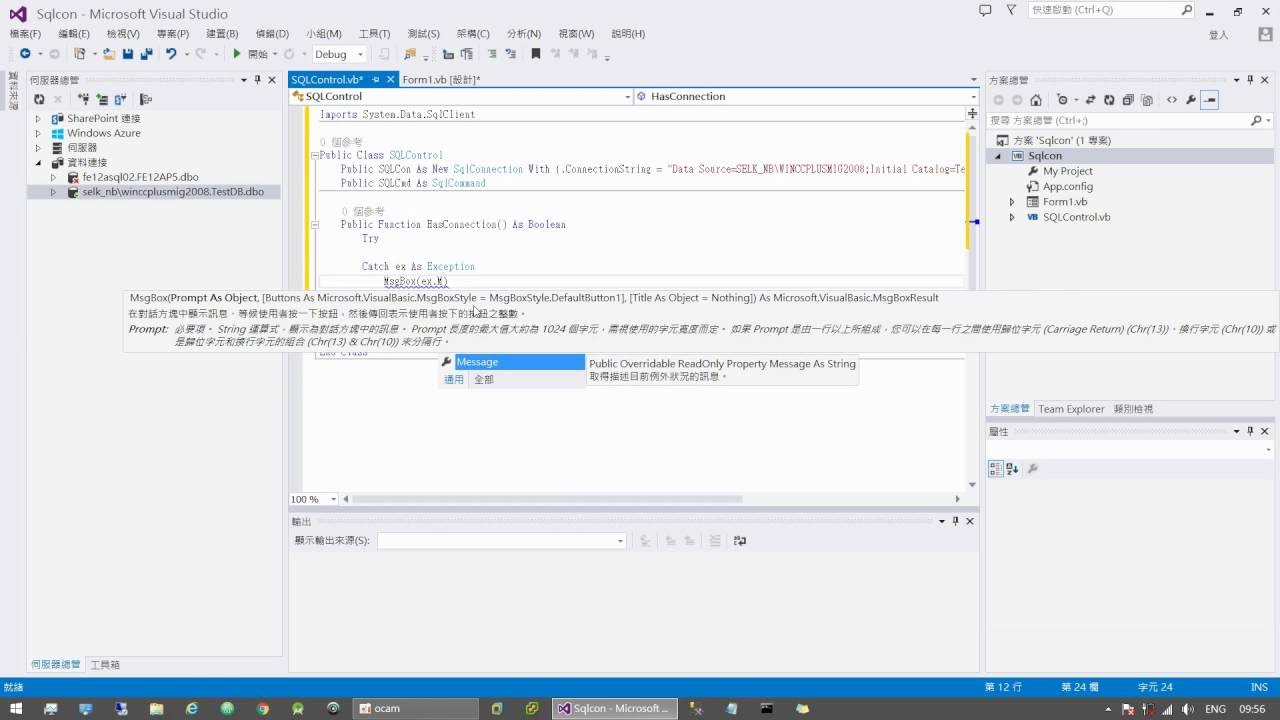Click the feedback speech bubble icon
The image size is (1280, 720).
985,10
